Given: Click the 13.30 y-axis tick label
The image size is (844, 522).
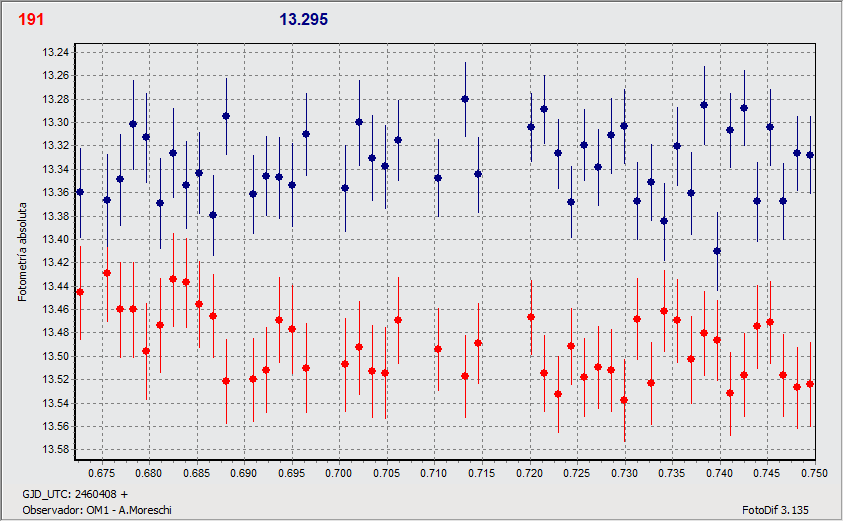Looking at the screenshot, I should (x=55, y=123).
